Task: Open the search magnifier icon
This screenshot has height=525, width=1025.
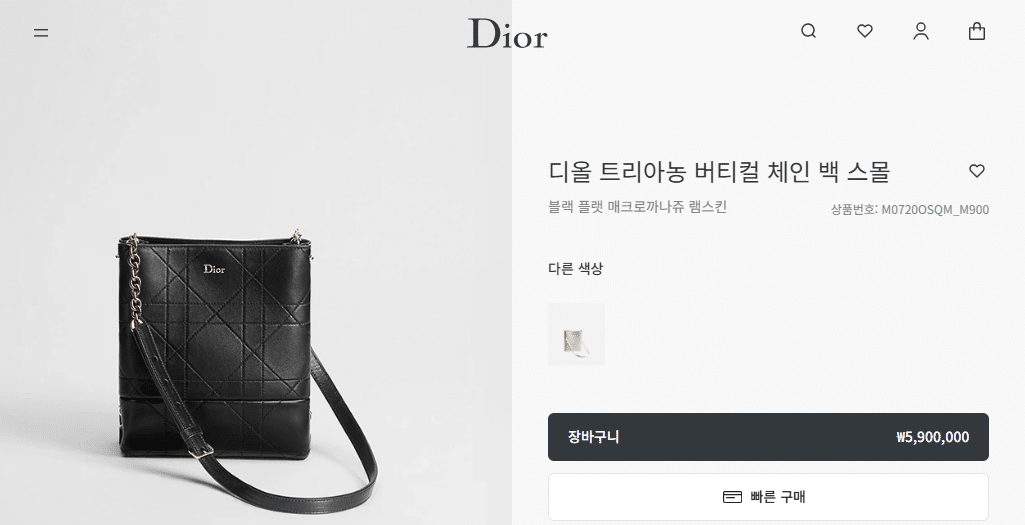Action: tap(809, 31)
